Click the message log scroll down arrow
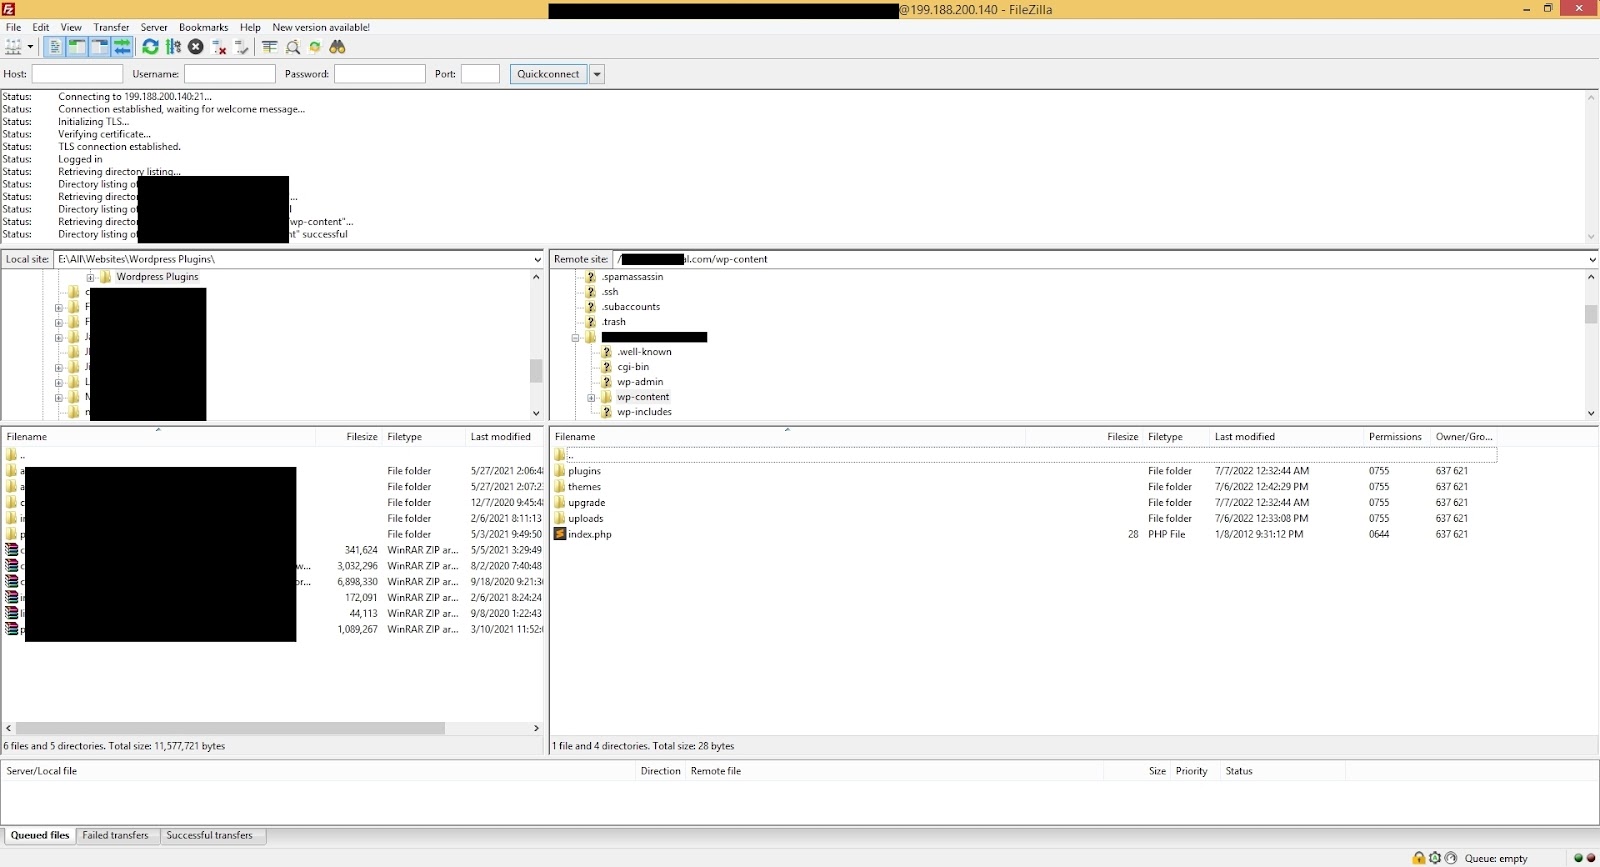Image resolution: width=1600 pixels, height=867 pixels. click(1591, 237)
